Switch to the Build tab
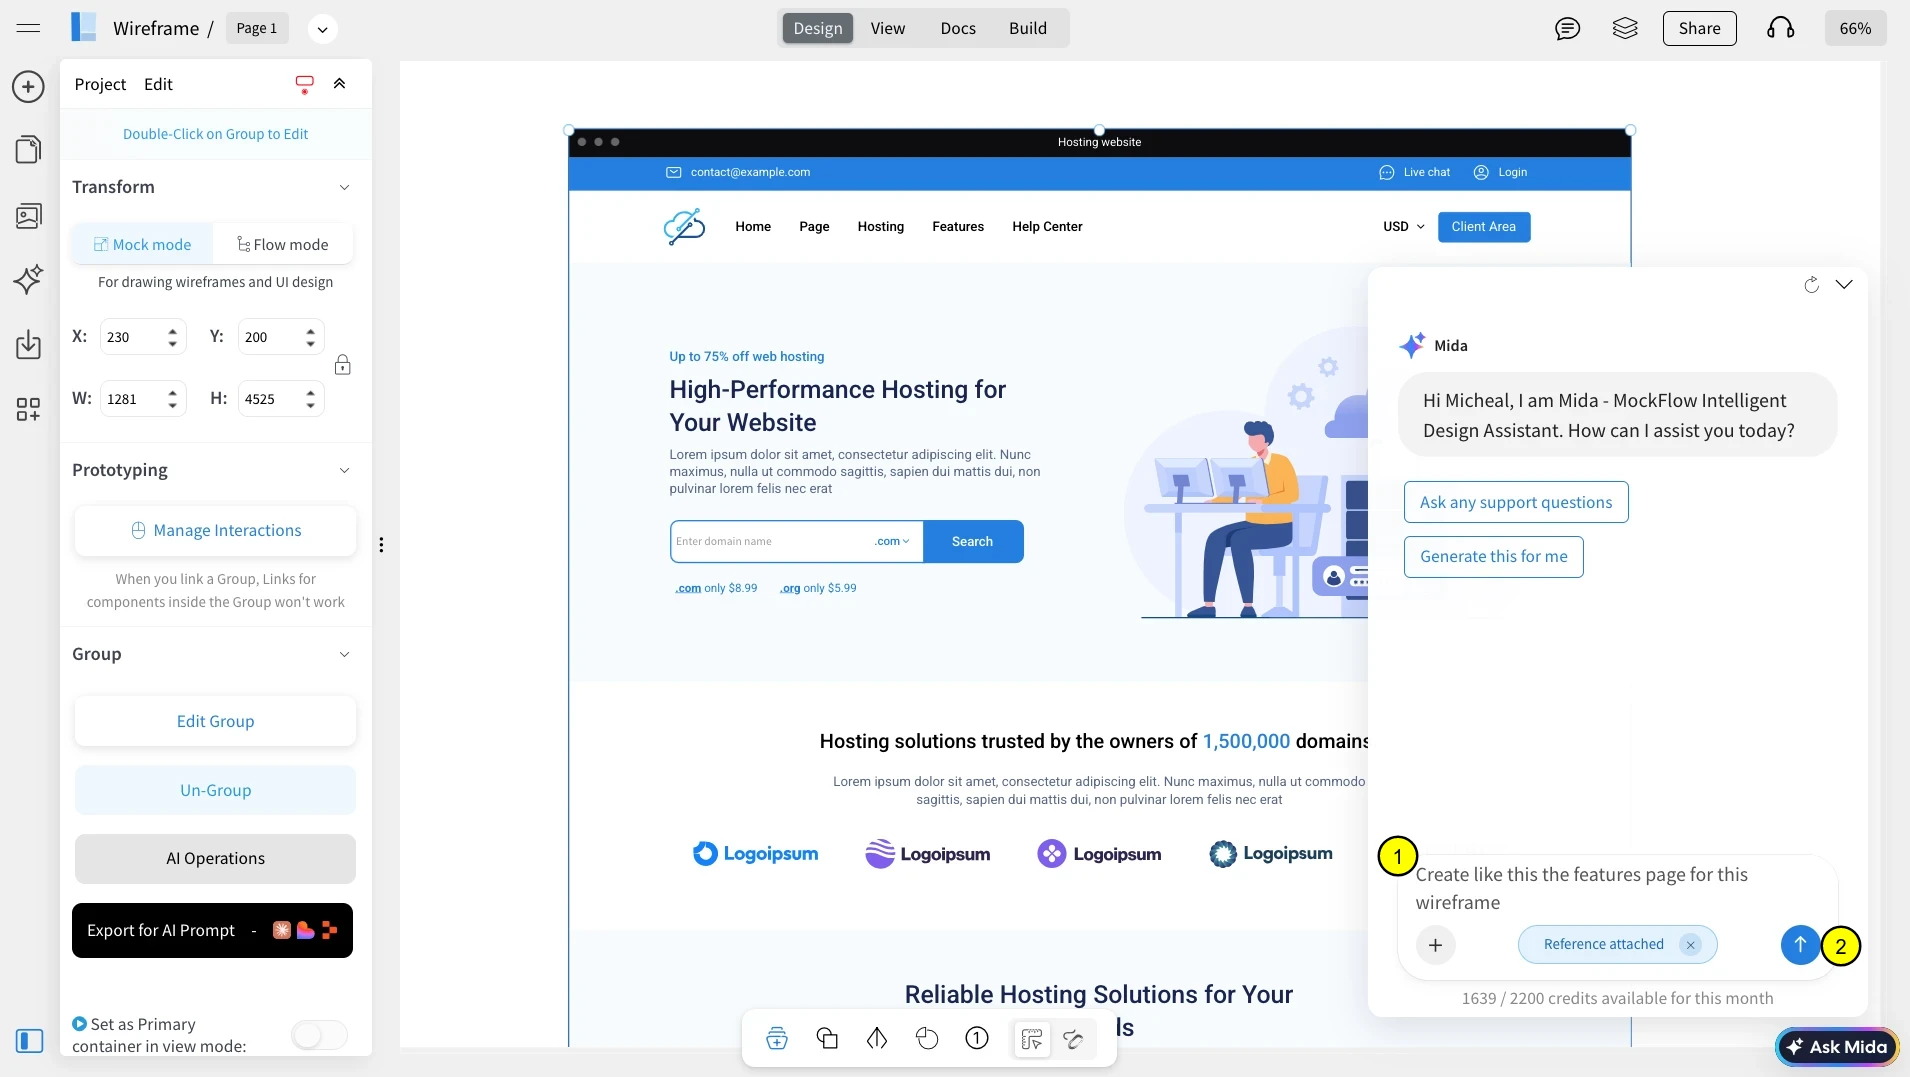1910x1077 pixels. (x=1027, y=29)
